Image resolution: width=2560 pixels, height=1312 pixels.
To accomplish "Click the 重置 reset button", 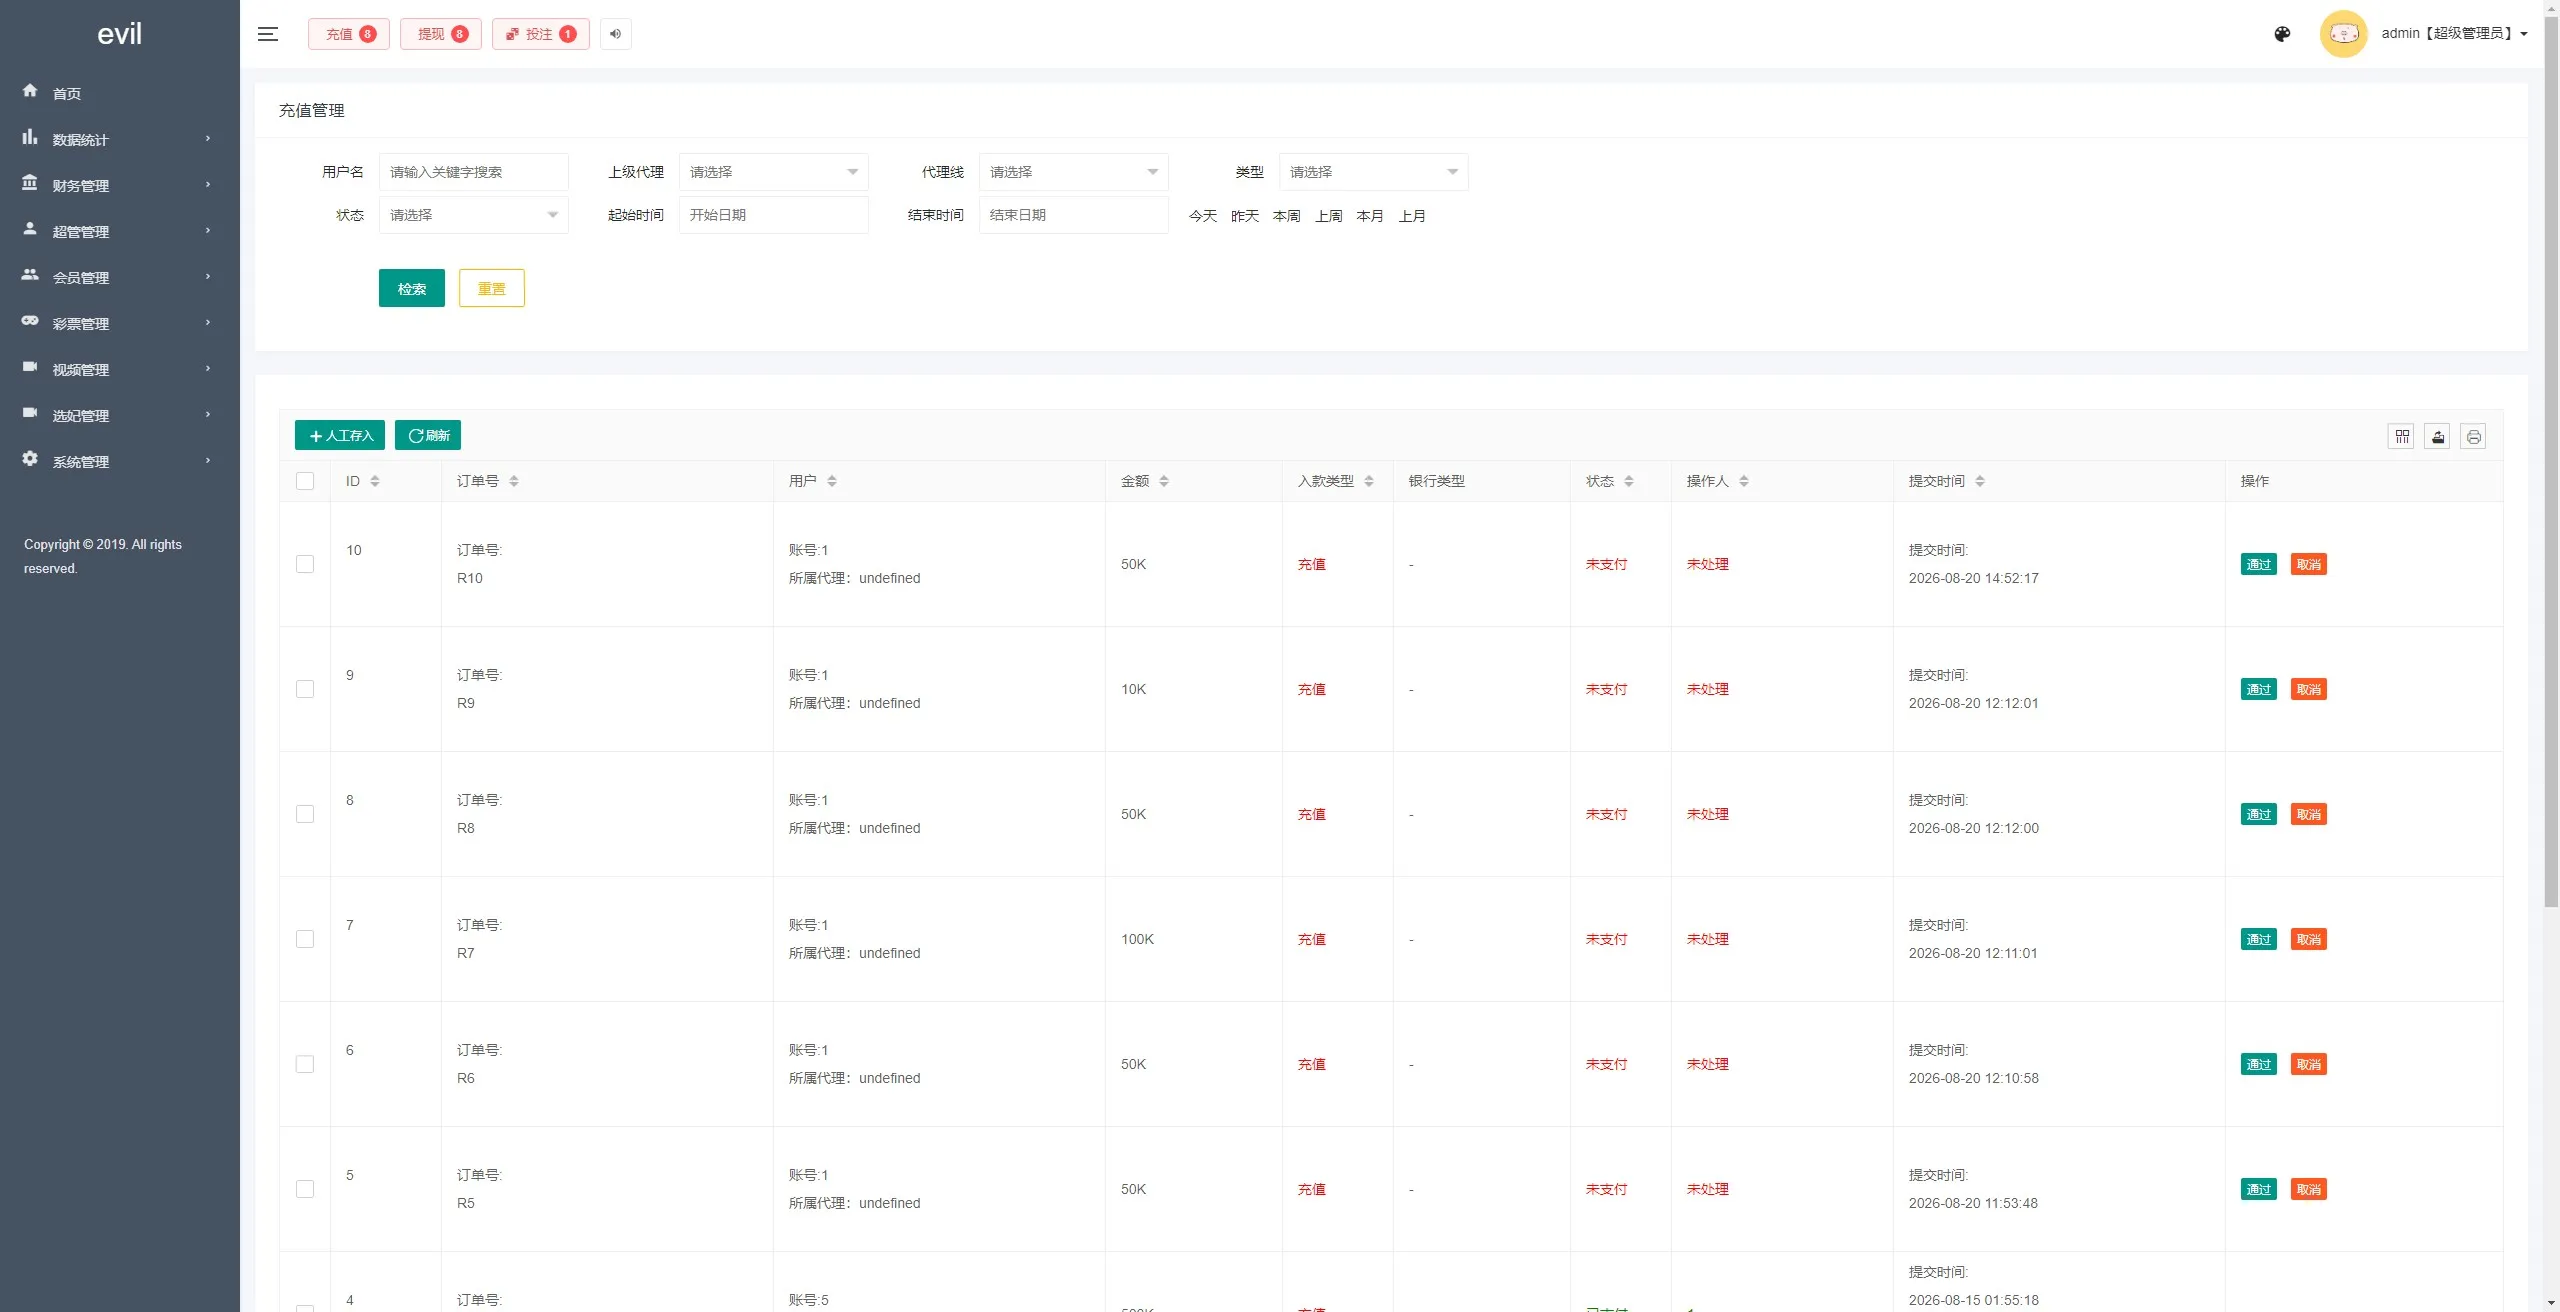I will pos(491,288).
